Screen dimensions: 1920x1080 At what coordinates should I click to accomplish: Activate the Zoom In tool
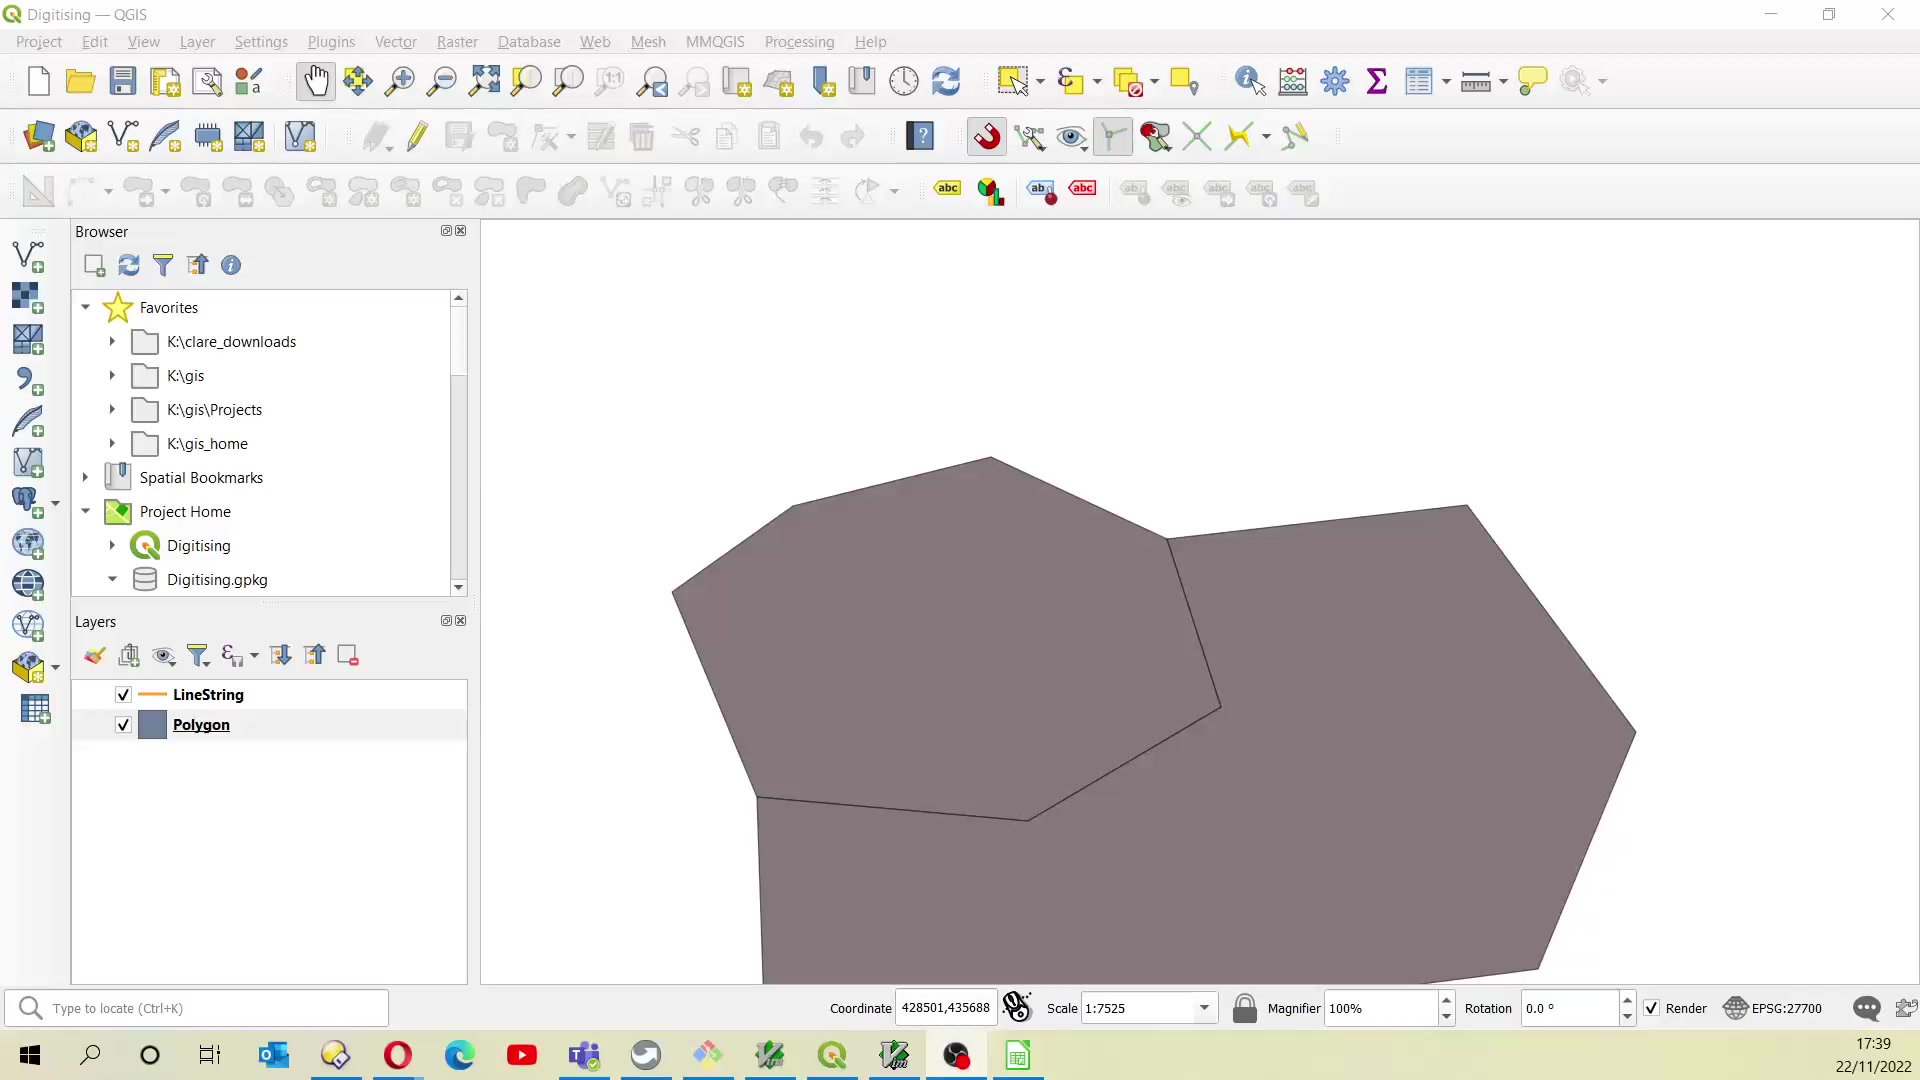399,81
